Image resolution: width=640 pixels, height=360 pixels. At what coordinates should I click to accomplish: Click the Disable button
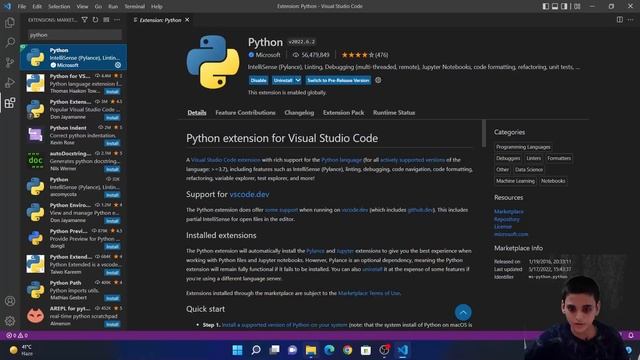[x=258, y=80]
